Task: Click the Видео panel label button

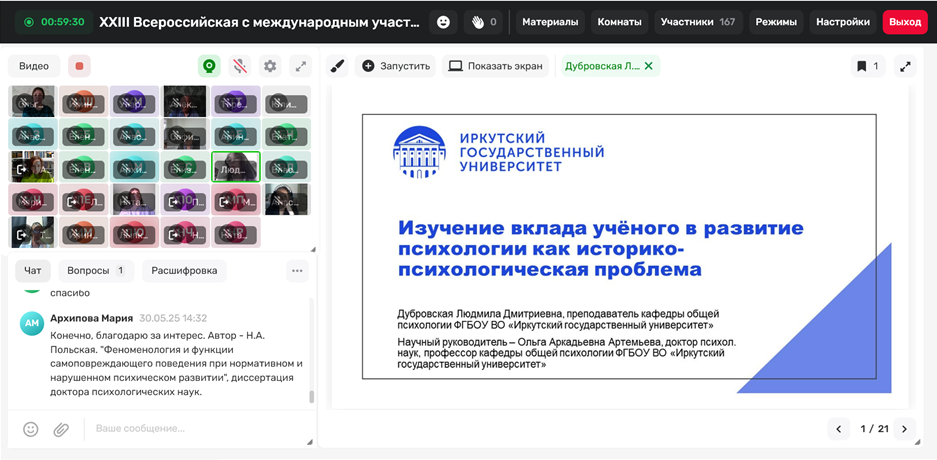Action: click(34, 66)
